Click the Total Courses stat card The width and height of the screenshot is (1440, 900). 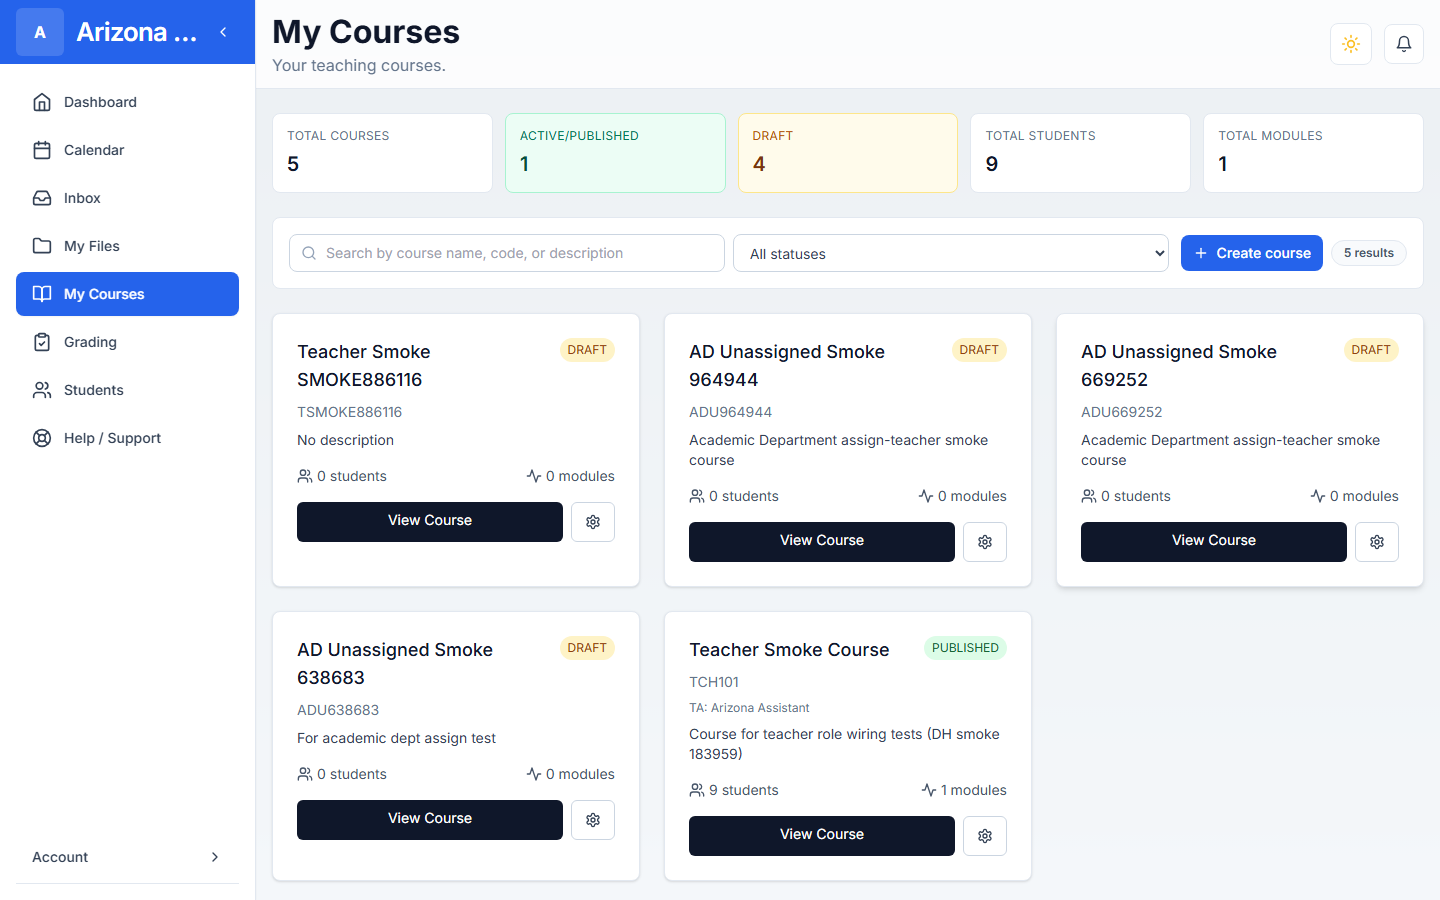point(382,153)
